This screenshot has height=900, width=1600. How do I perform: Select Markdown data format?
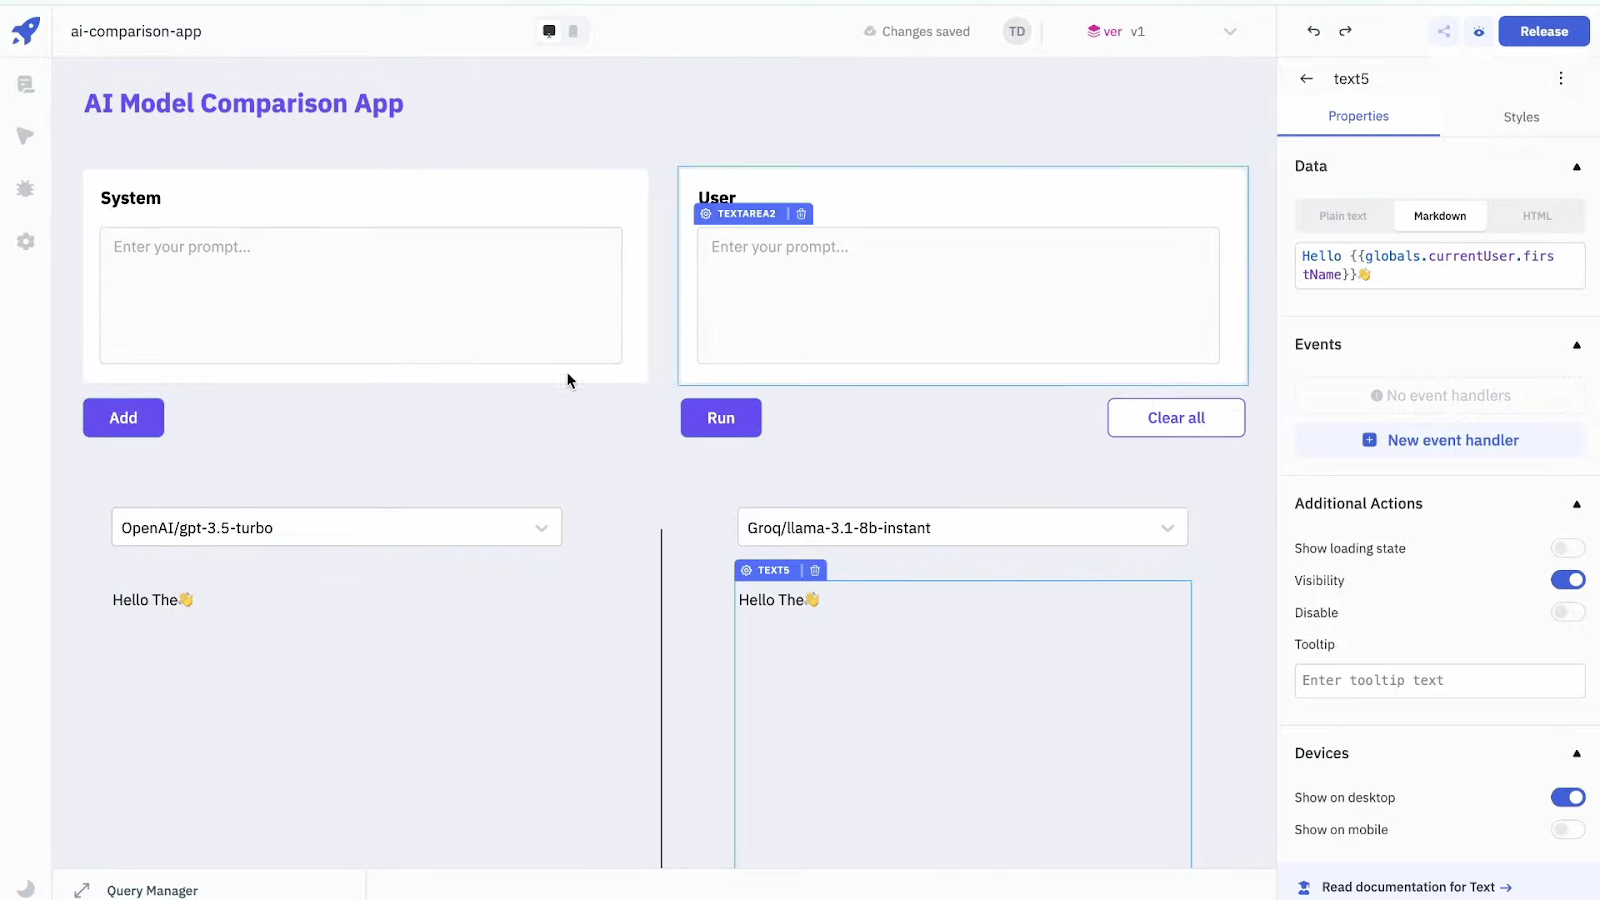pyautogui.click(x=1440, y=216)
